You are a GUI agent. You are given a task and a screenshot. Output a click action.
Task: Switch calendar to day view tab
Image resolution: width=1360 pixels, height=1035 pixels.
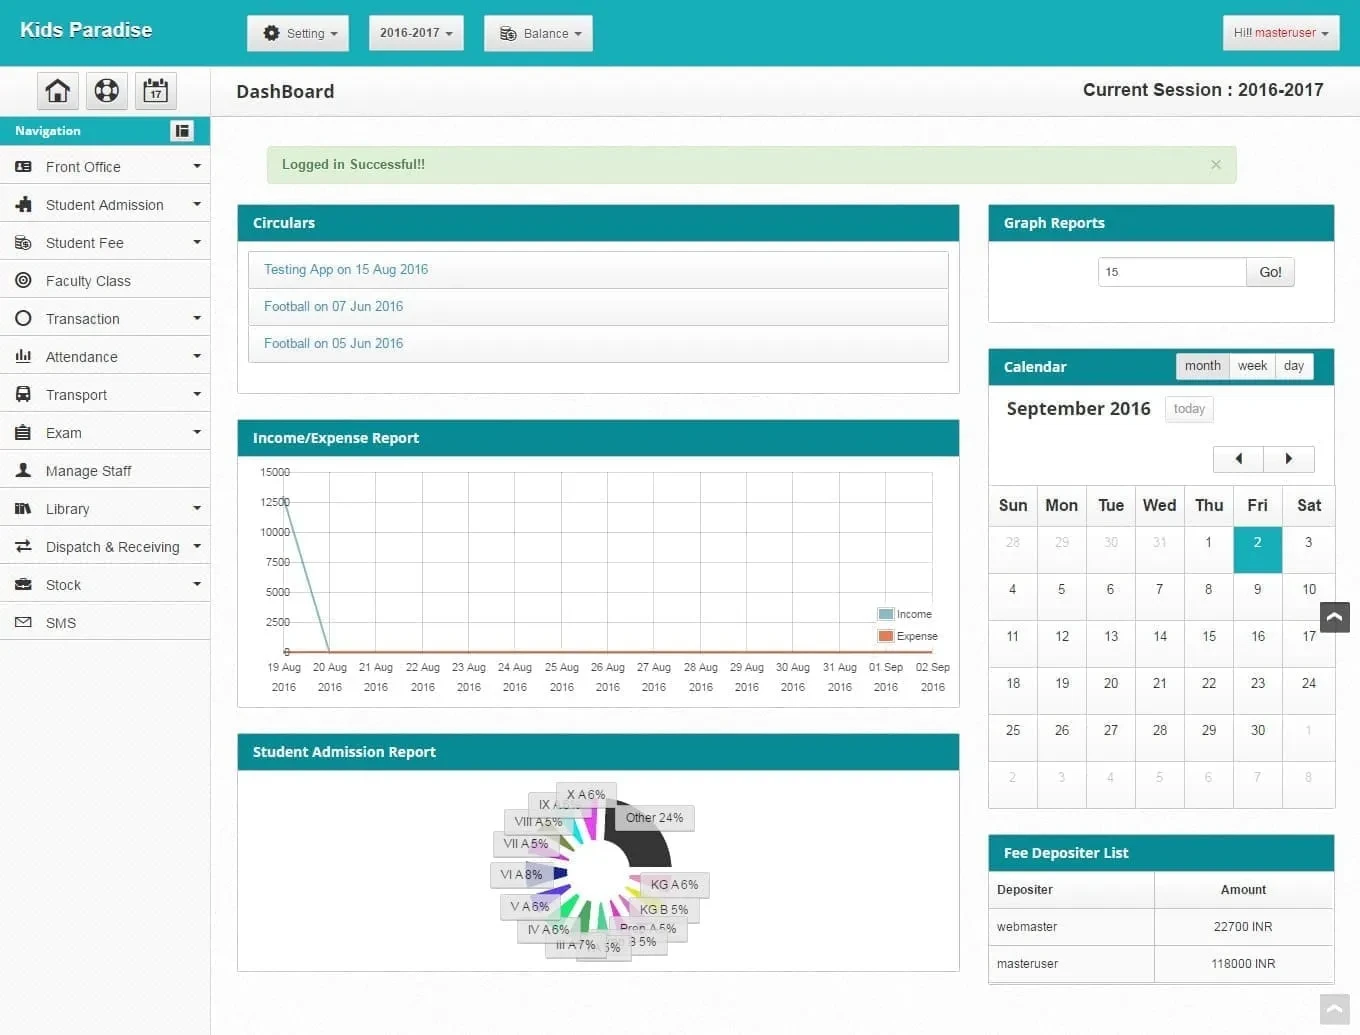pyautogui.click(x=1293, y=366)
